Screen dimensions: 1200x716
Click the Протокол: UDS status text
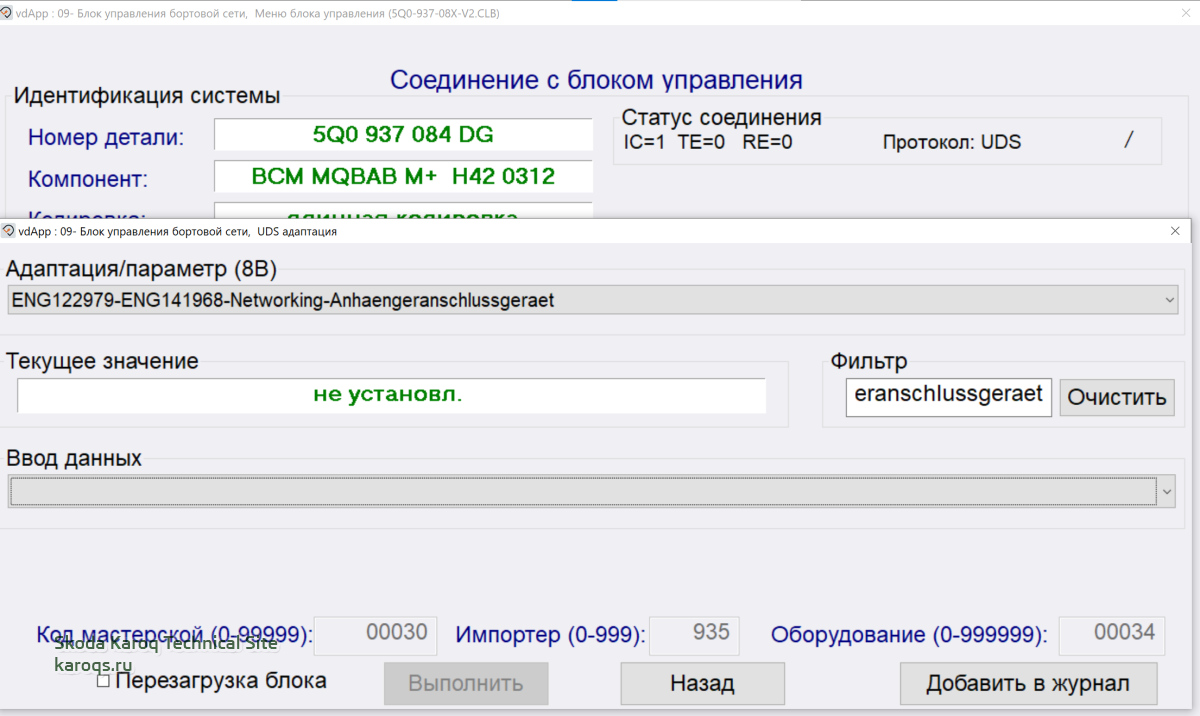[x=951, y=142]
